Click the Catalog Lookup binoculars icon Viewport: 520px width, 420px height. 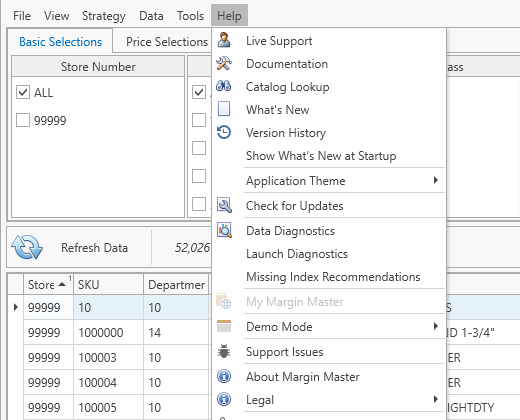(x=224, y=86)
